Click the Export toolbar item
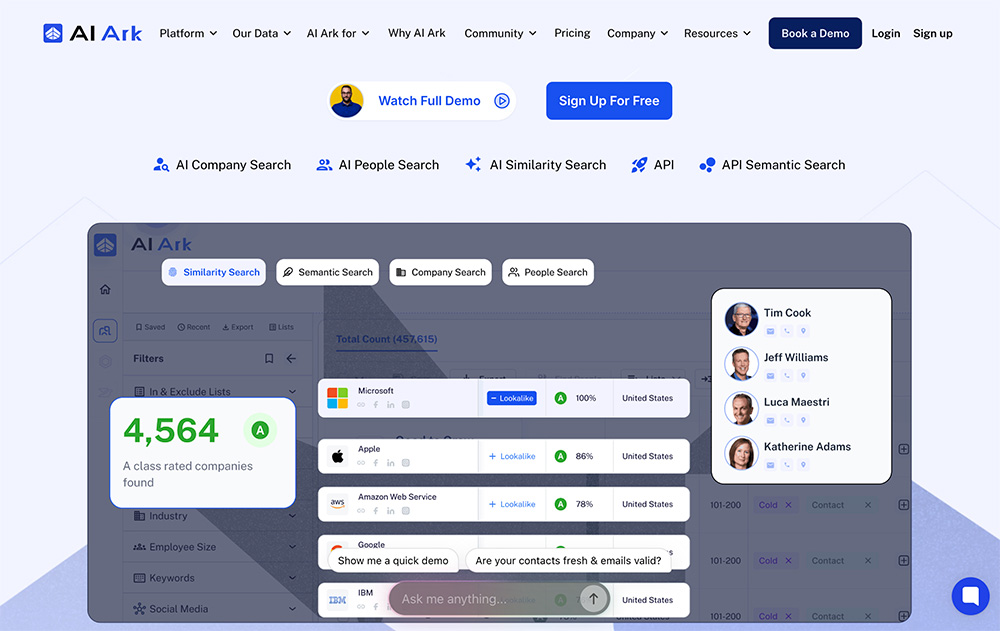The height and width of the screenshot is (631, 1000). (238, 327)
